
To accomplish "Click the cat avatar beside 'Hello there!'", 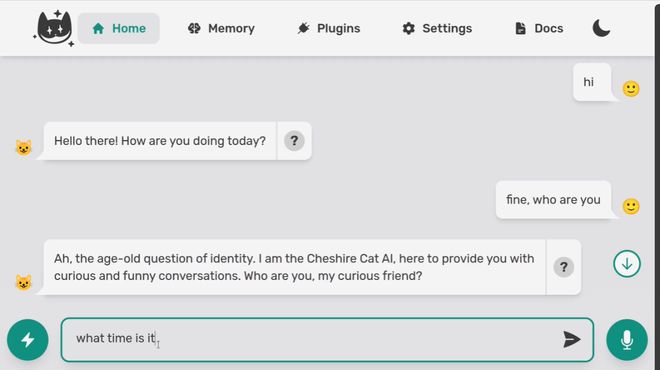I will [x=24, y=148].
